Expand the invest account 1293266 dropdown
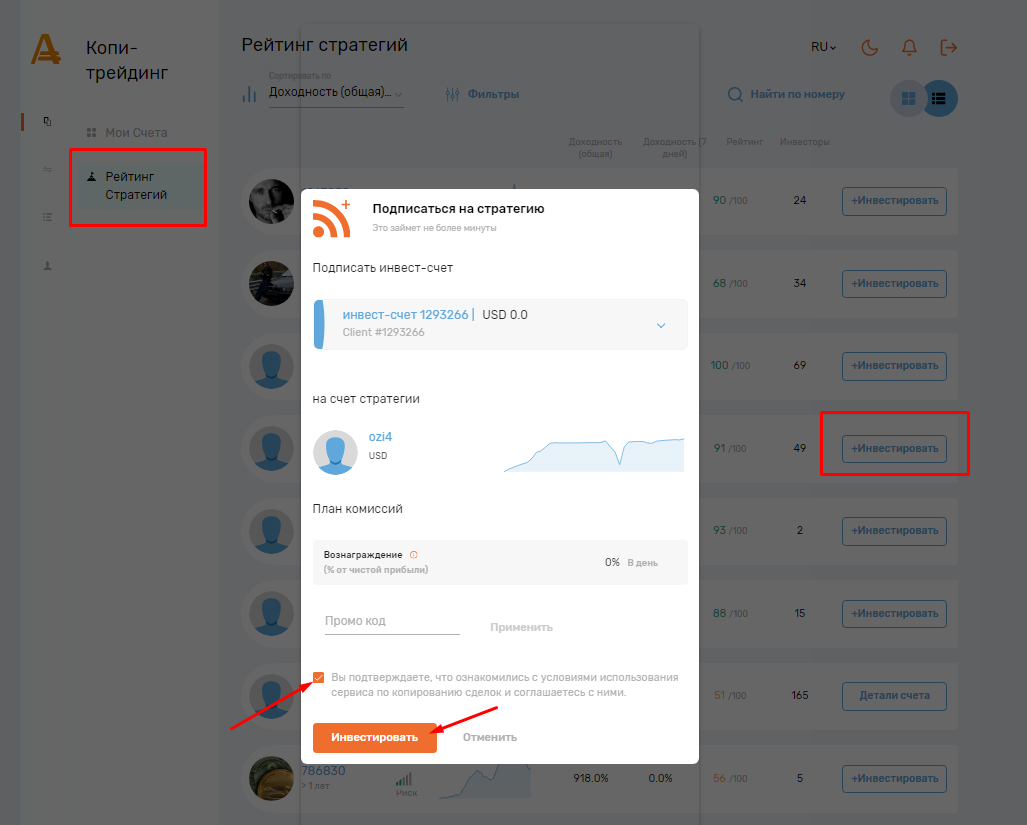The image size is (1027, 825). [x=660, y=325]
